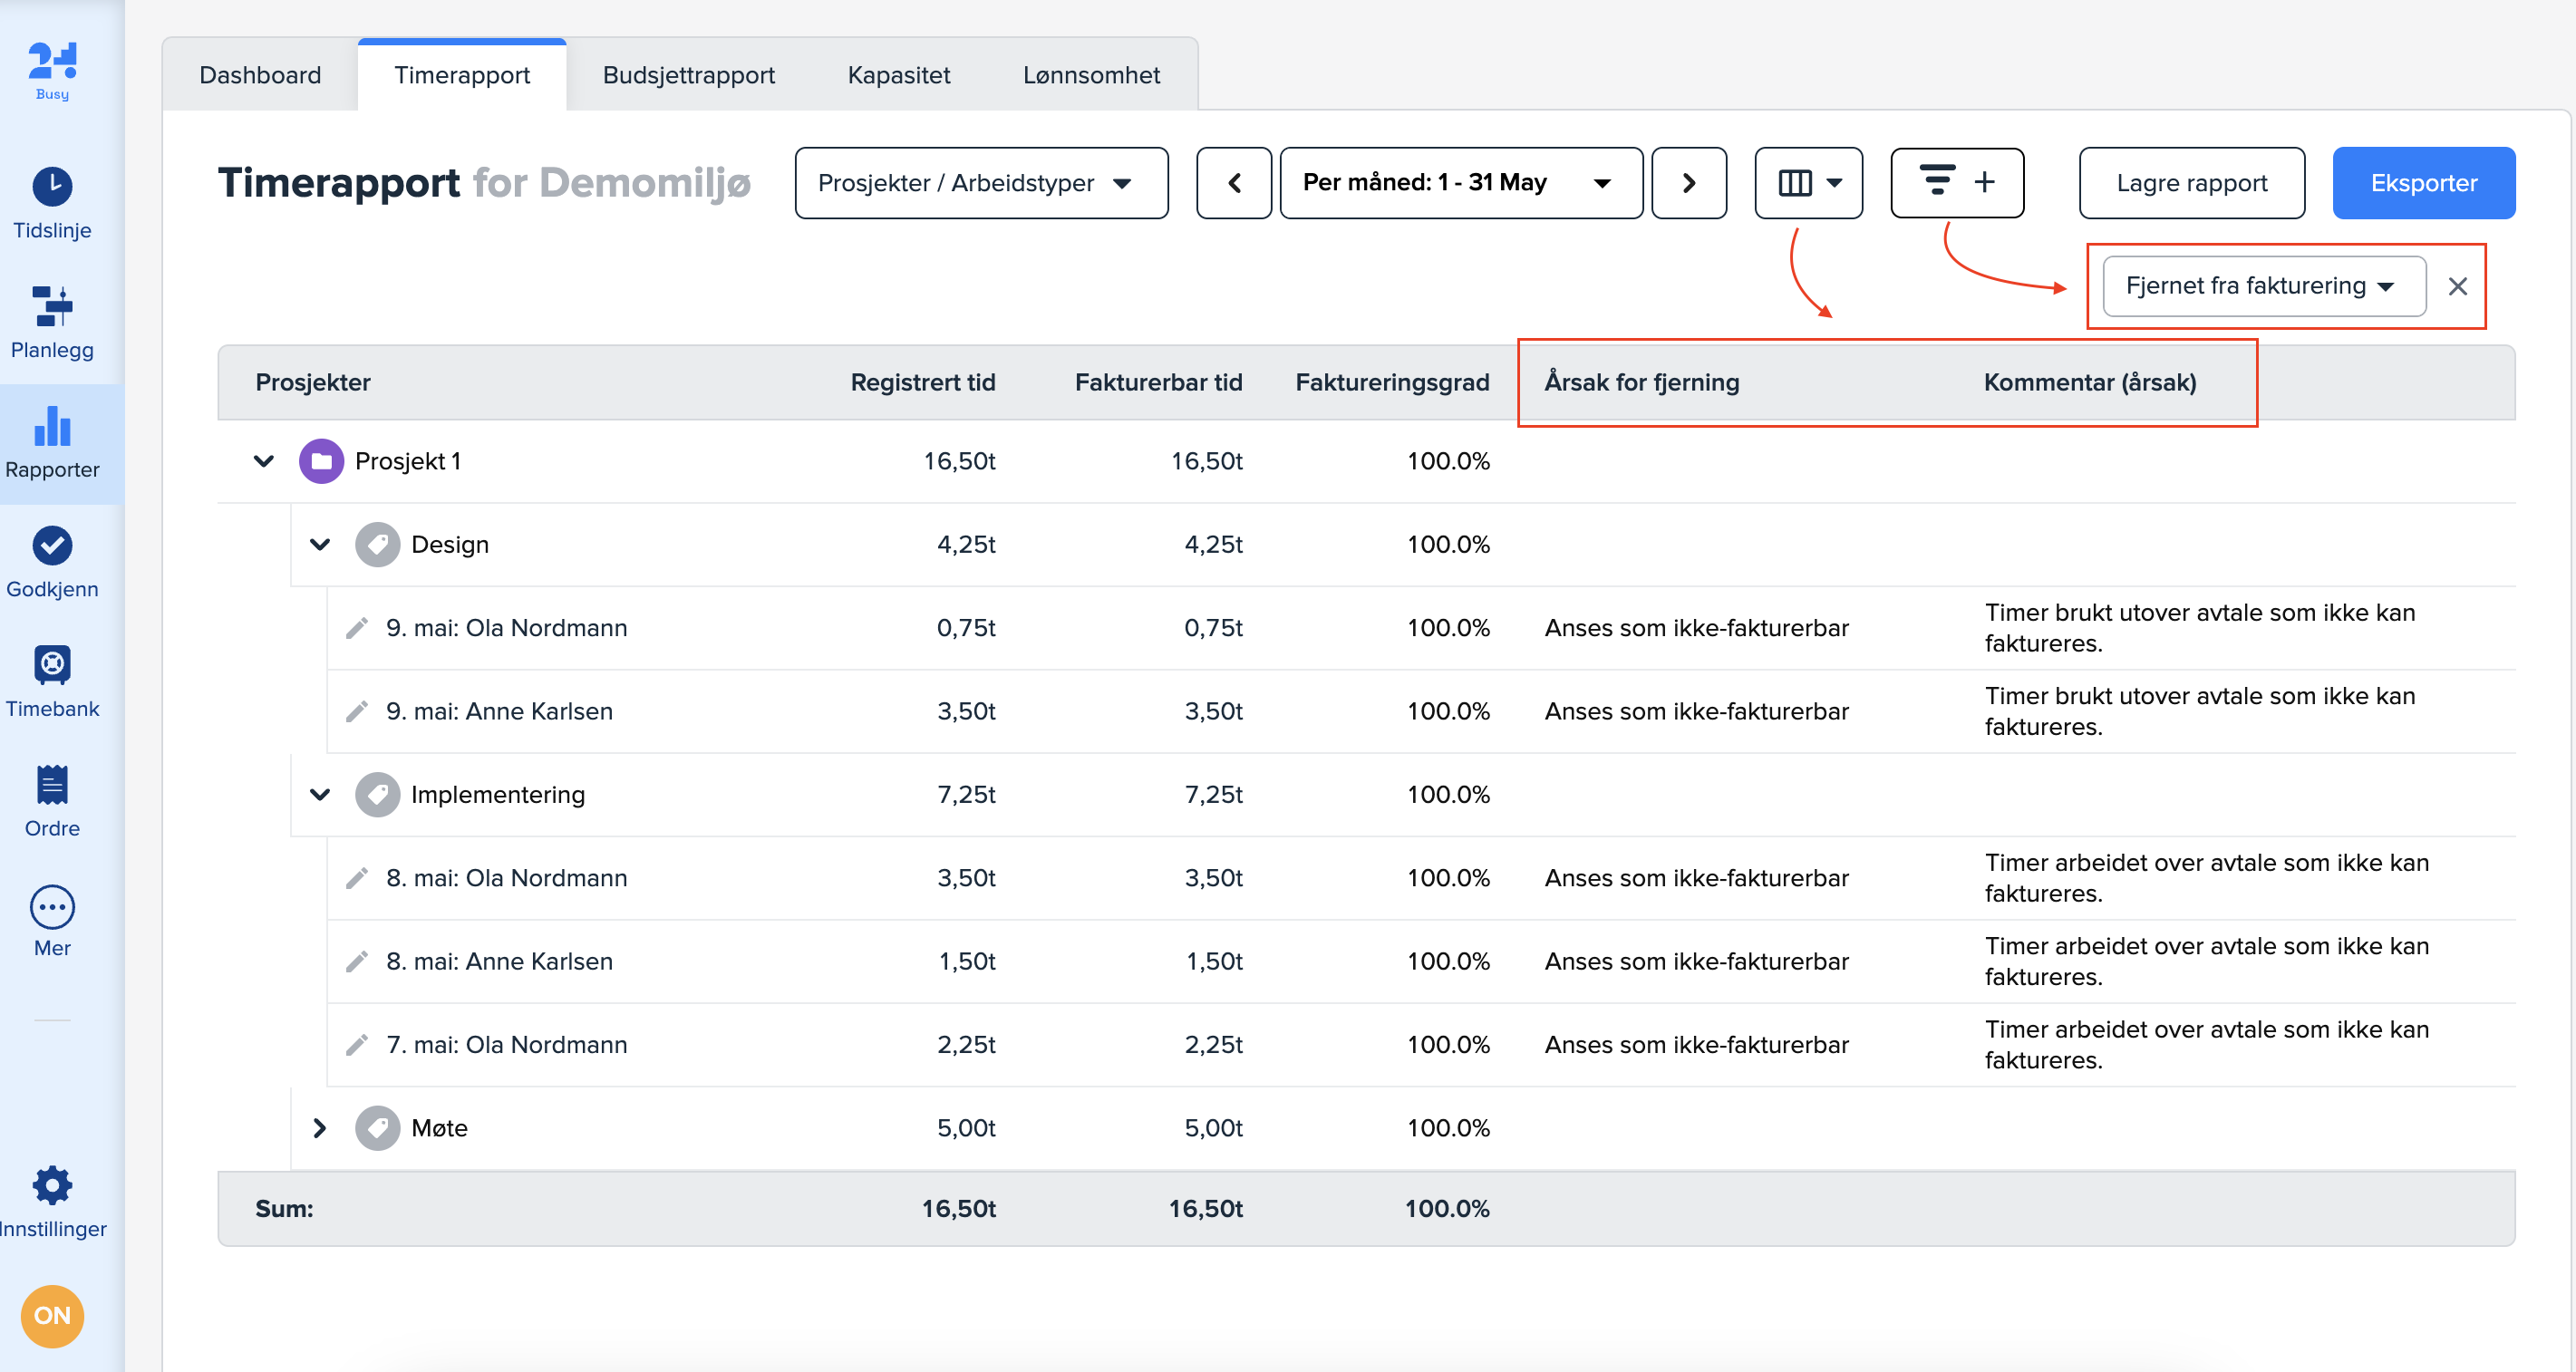Open the Timebank sidebar icon
Viewport: 2576px width, 1372px height.
tap(52, 665)
